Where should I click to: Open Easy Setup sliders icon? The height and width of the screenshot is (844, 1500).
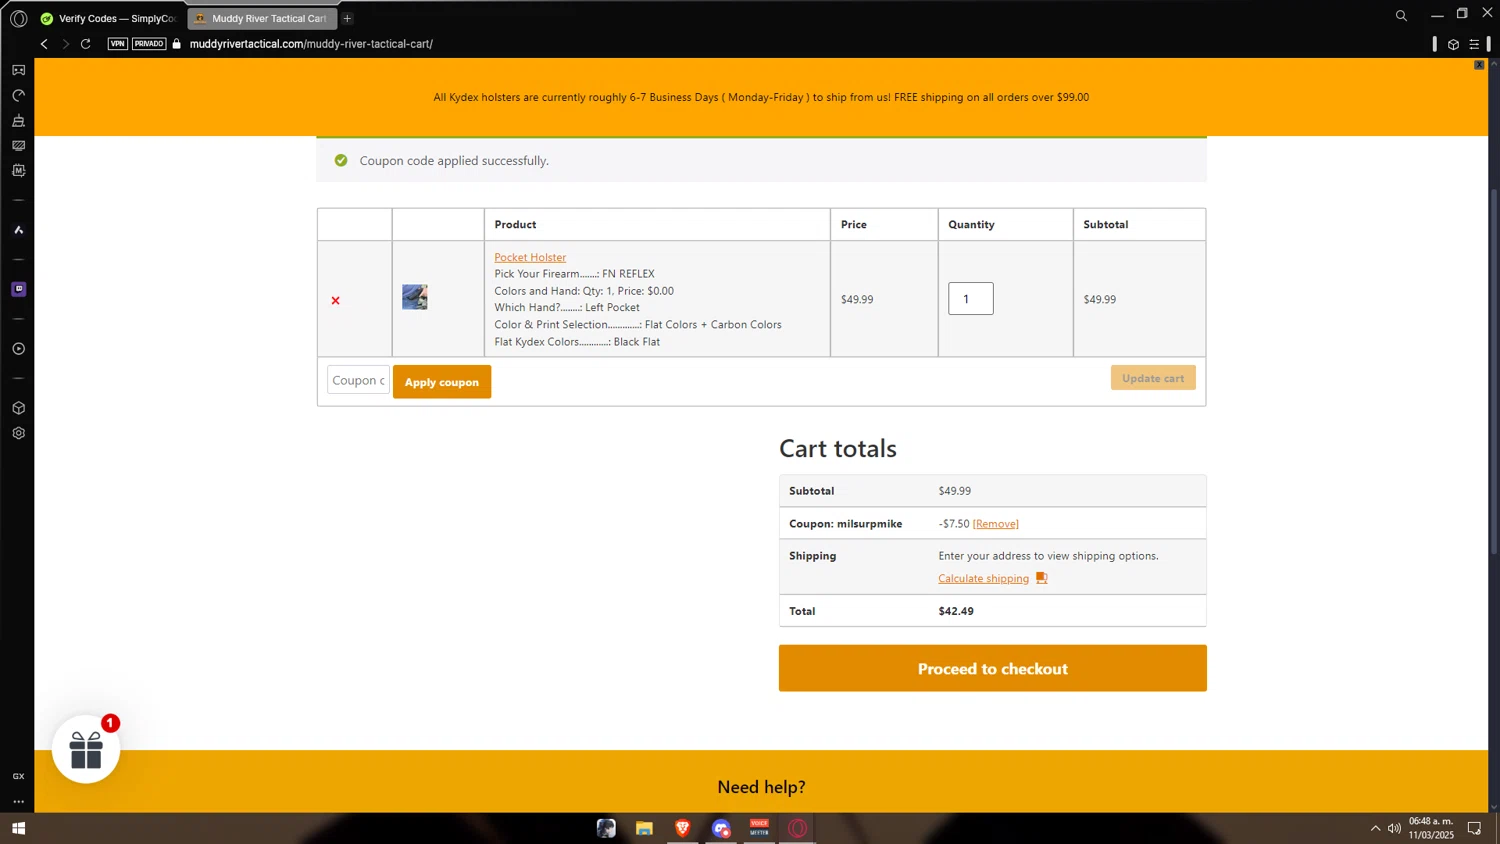1474,44
